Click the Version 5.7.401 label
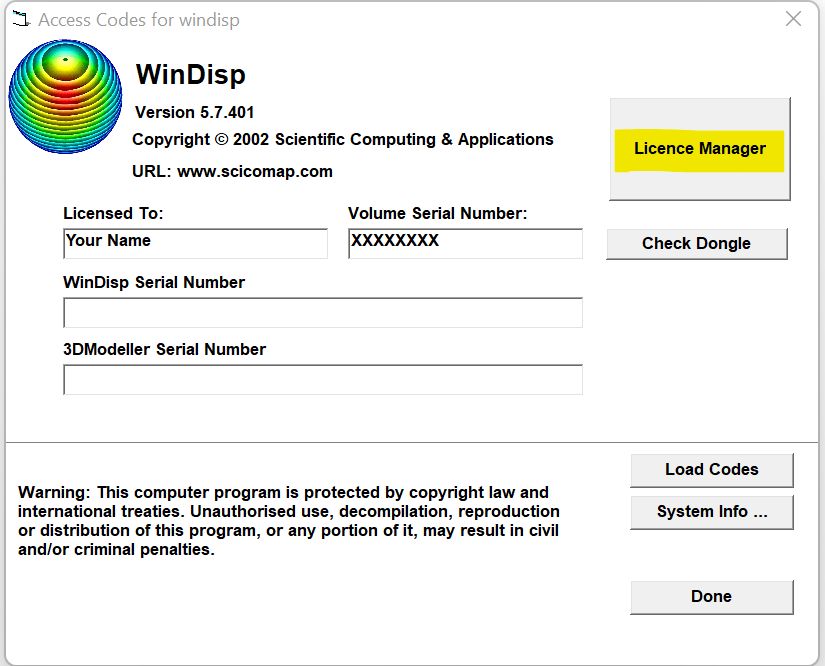This screenshot has height=666, width=825. (194, 112)
